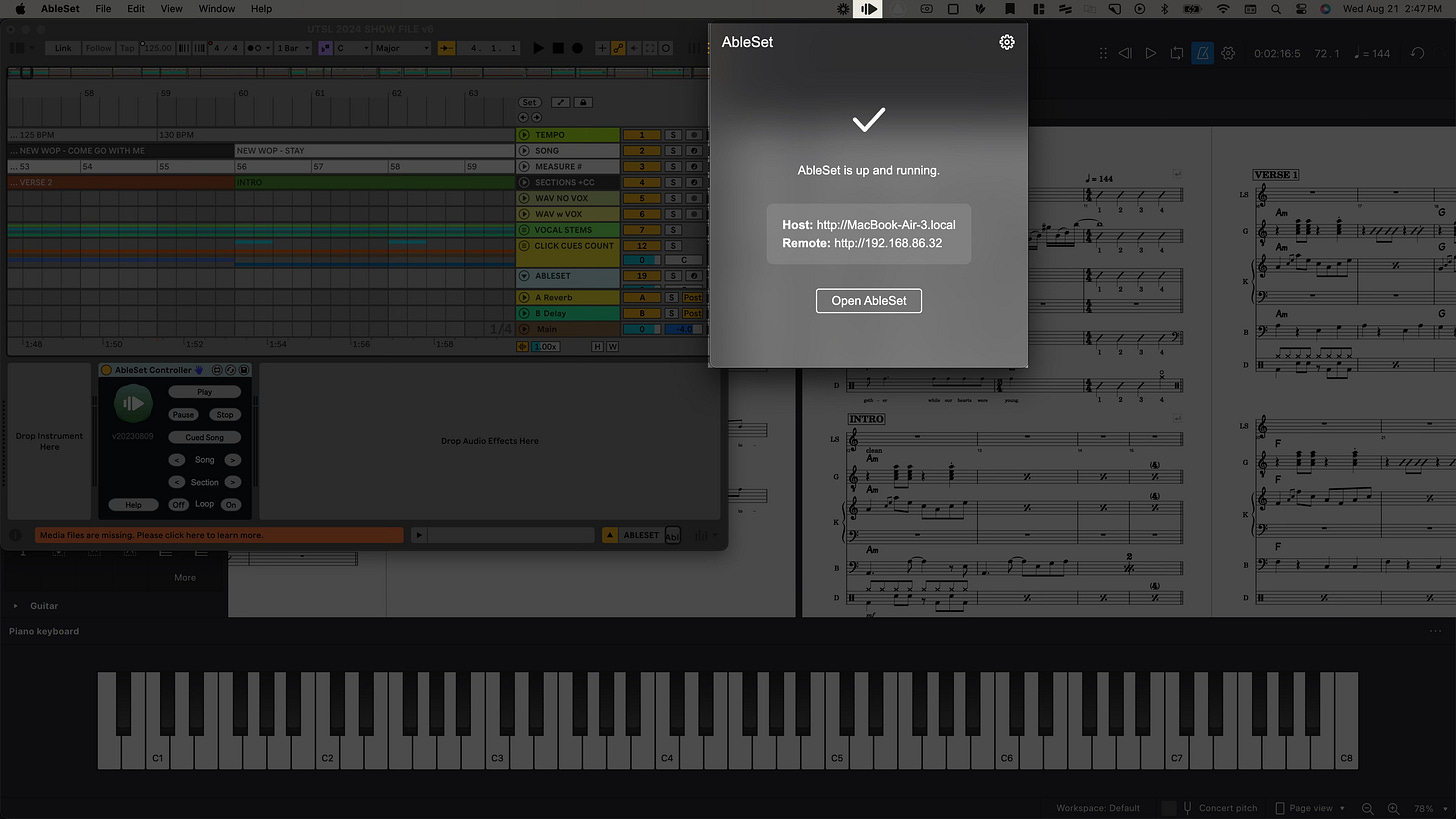This screenshot has height=819, width=1456.
Task: Toggle MuseScore loop playback
Action: [x=1177, y=53]
